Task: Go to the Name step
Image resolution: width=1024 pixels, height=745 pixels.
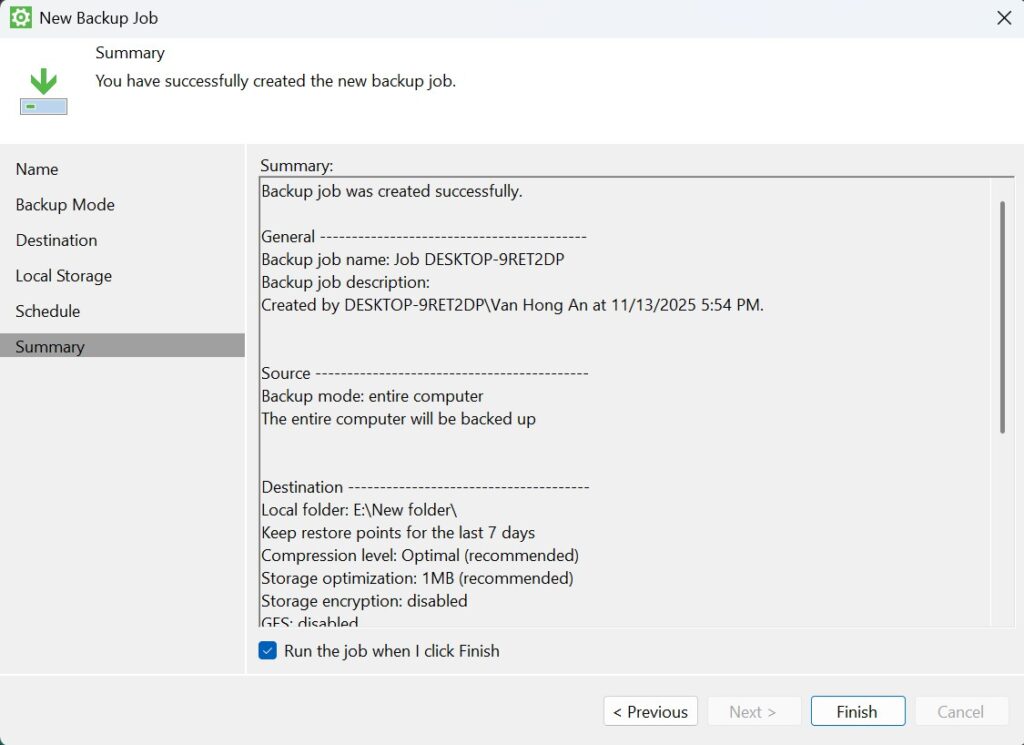Action: [37, 169]
